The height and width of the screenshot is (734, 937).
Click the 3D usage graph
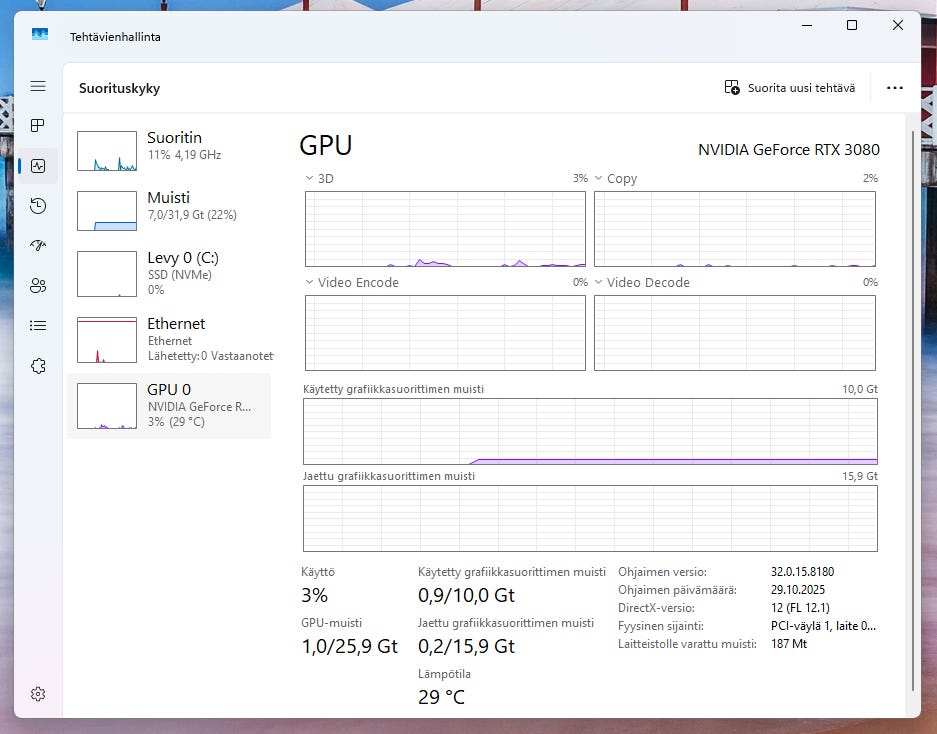point(445,229)
